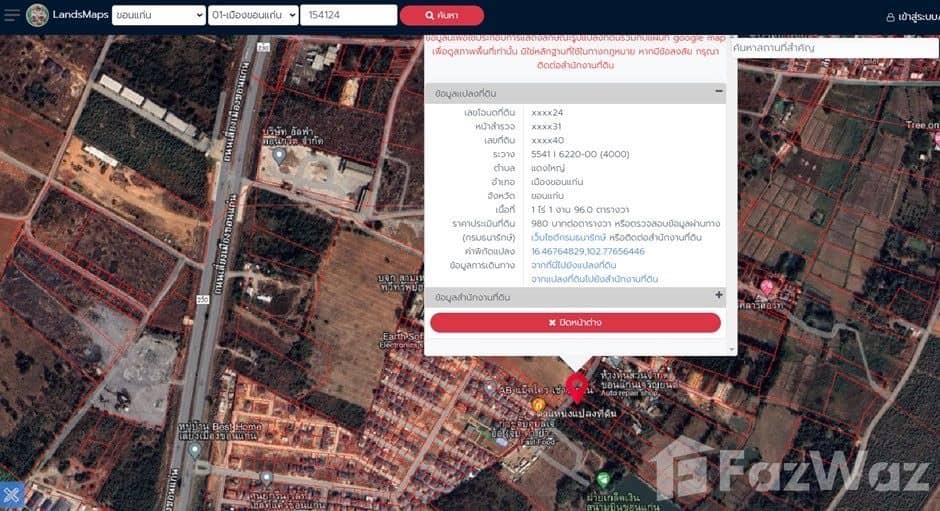The image size is (940, 511).
Task: Open the เว็บไซต์กรมธนารักษ์ link
Action: [566, 237]
